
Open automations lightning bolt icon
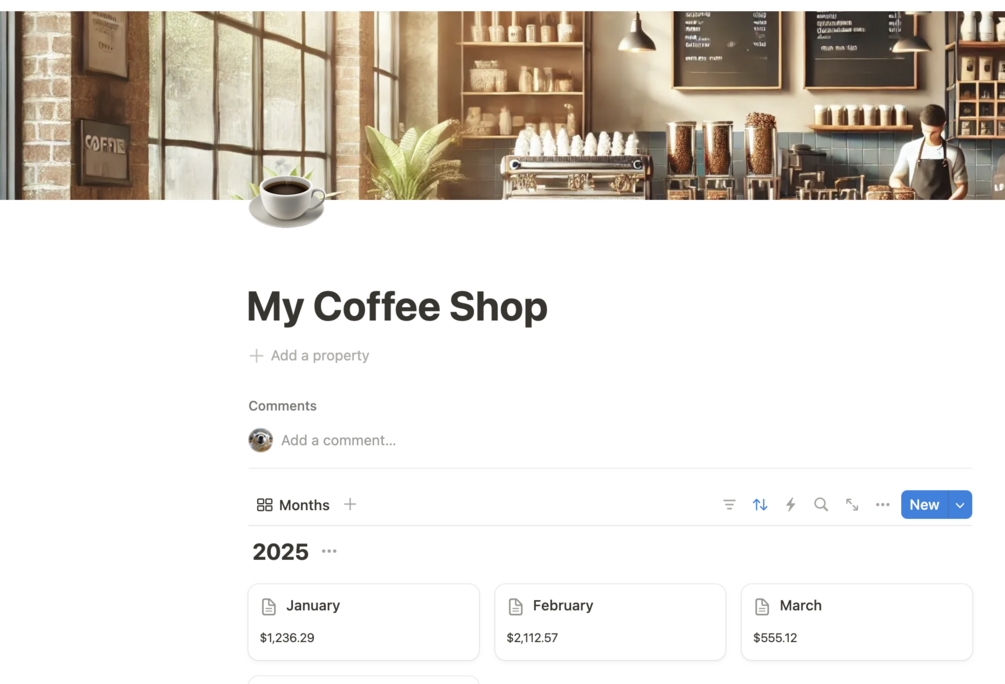[790, 505]
